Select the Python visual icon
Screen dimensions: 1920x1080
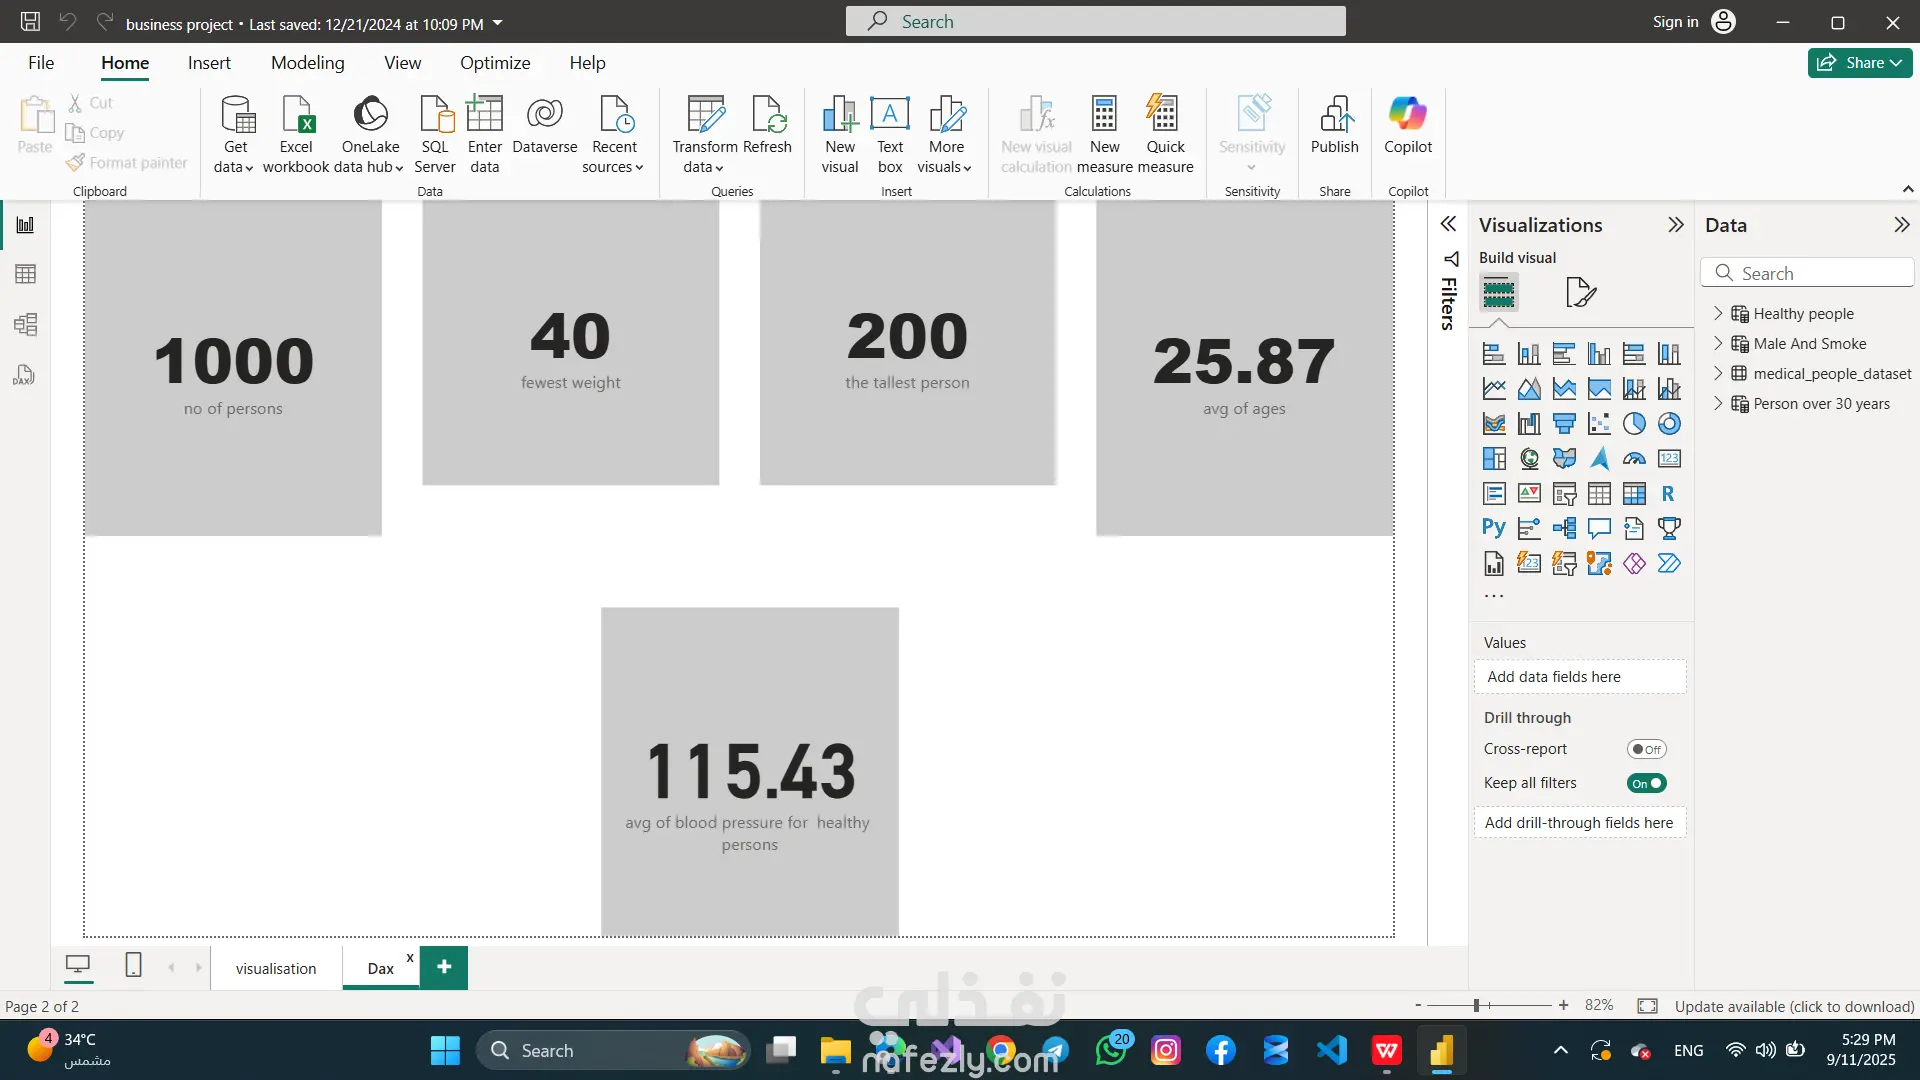[x=1494, y=528]
